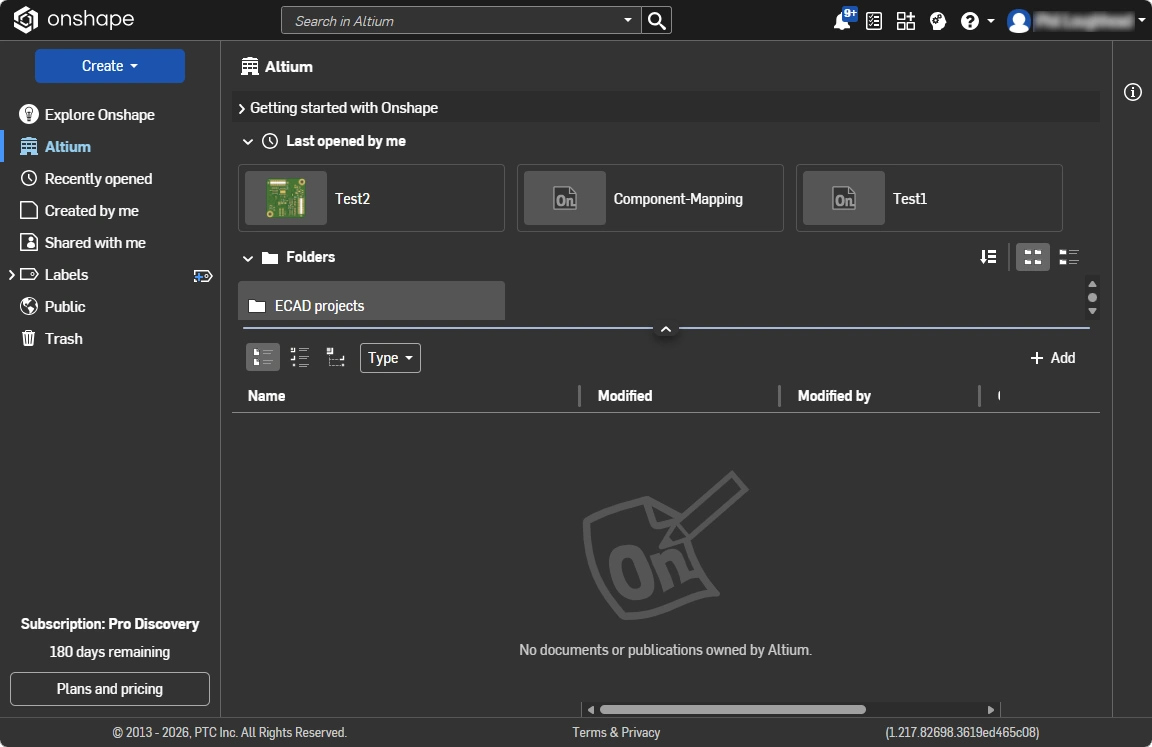Click the Onshape logo icon

pos(26,20)
